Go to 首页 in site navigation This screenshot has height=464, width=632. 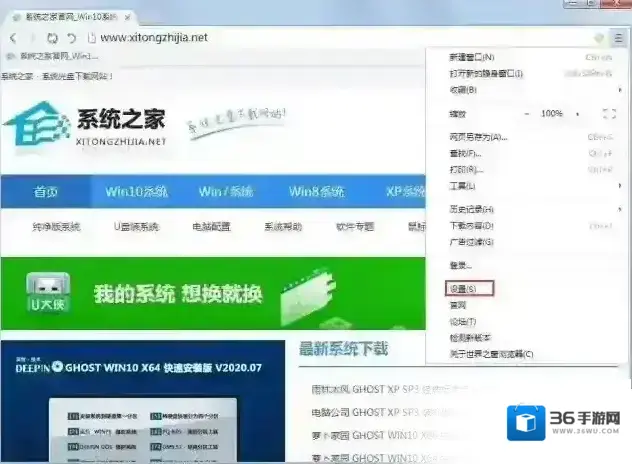[46, 191]
